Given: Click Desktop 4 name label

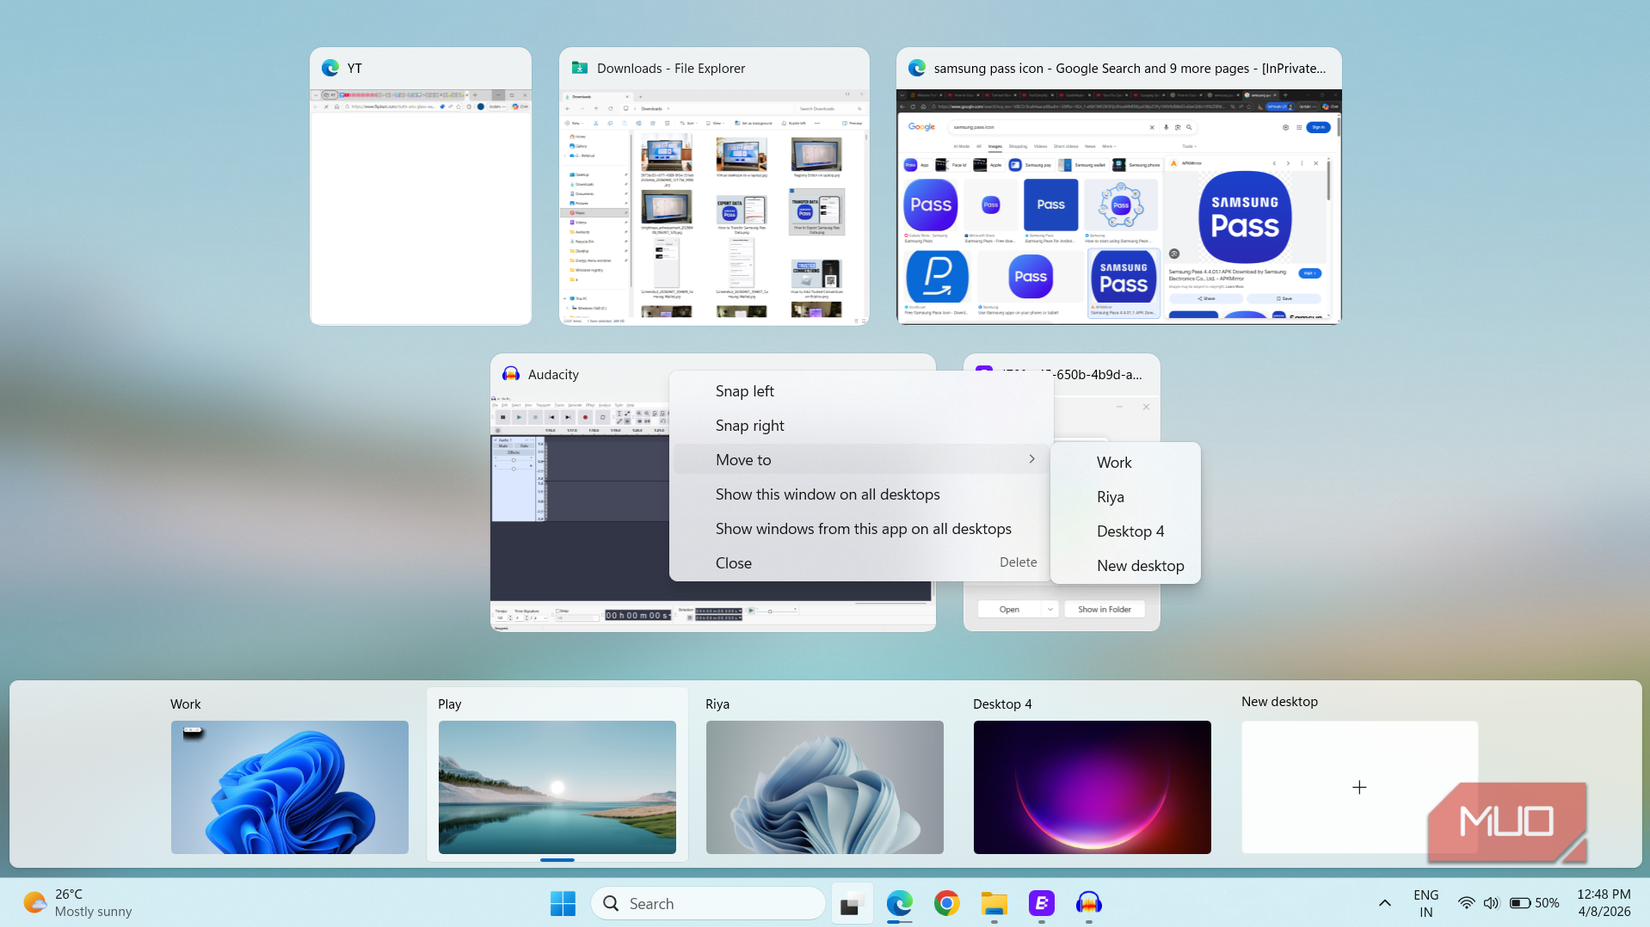Looking at the screenshot, I should coord(1002,704).
